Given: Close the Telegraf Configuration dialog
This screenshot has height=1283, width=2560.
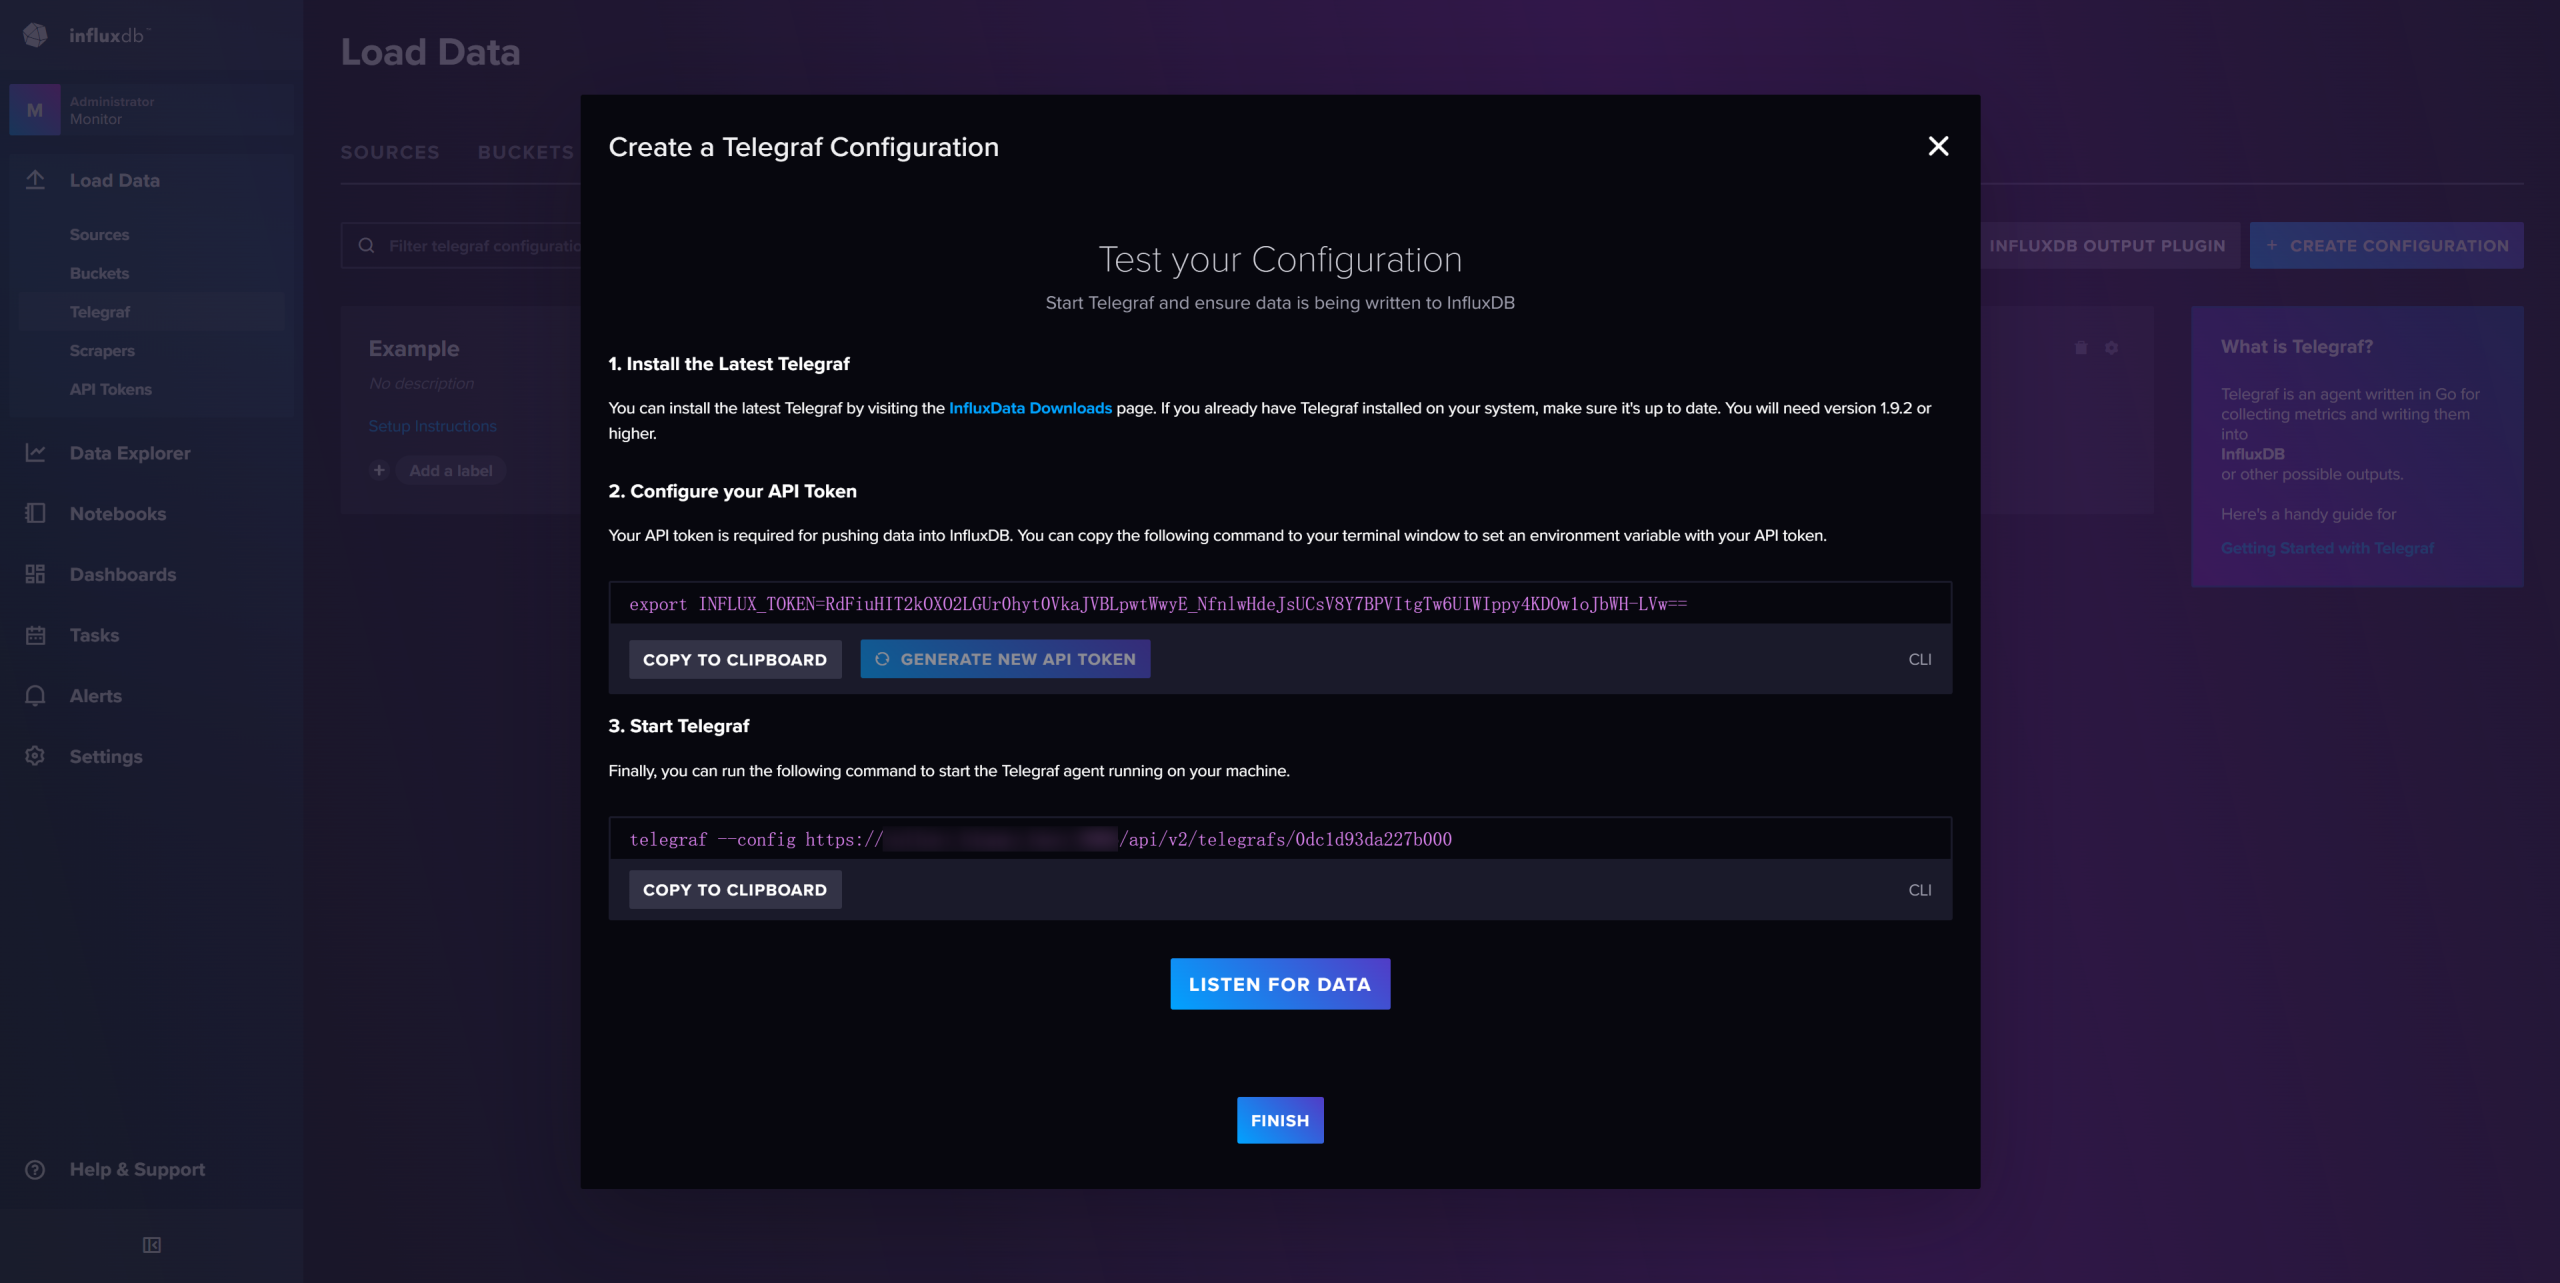Looking at the screenshot, I should click(x=1938, y=146).
